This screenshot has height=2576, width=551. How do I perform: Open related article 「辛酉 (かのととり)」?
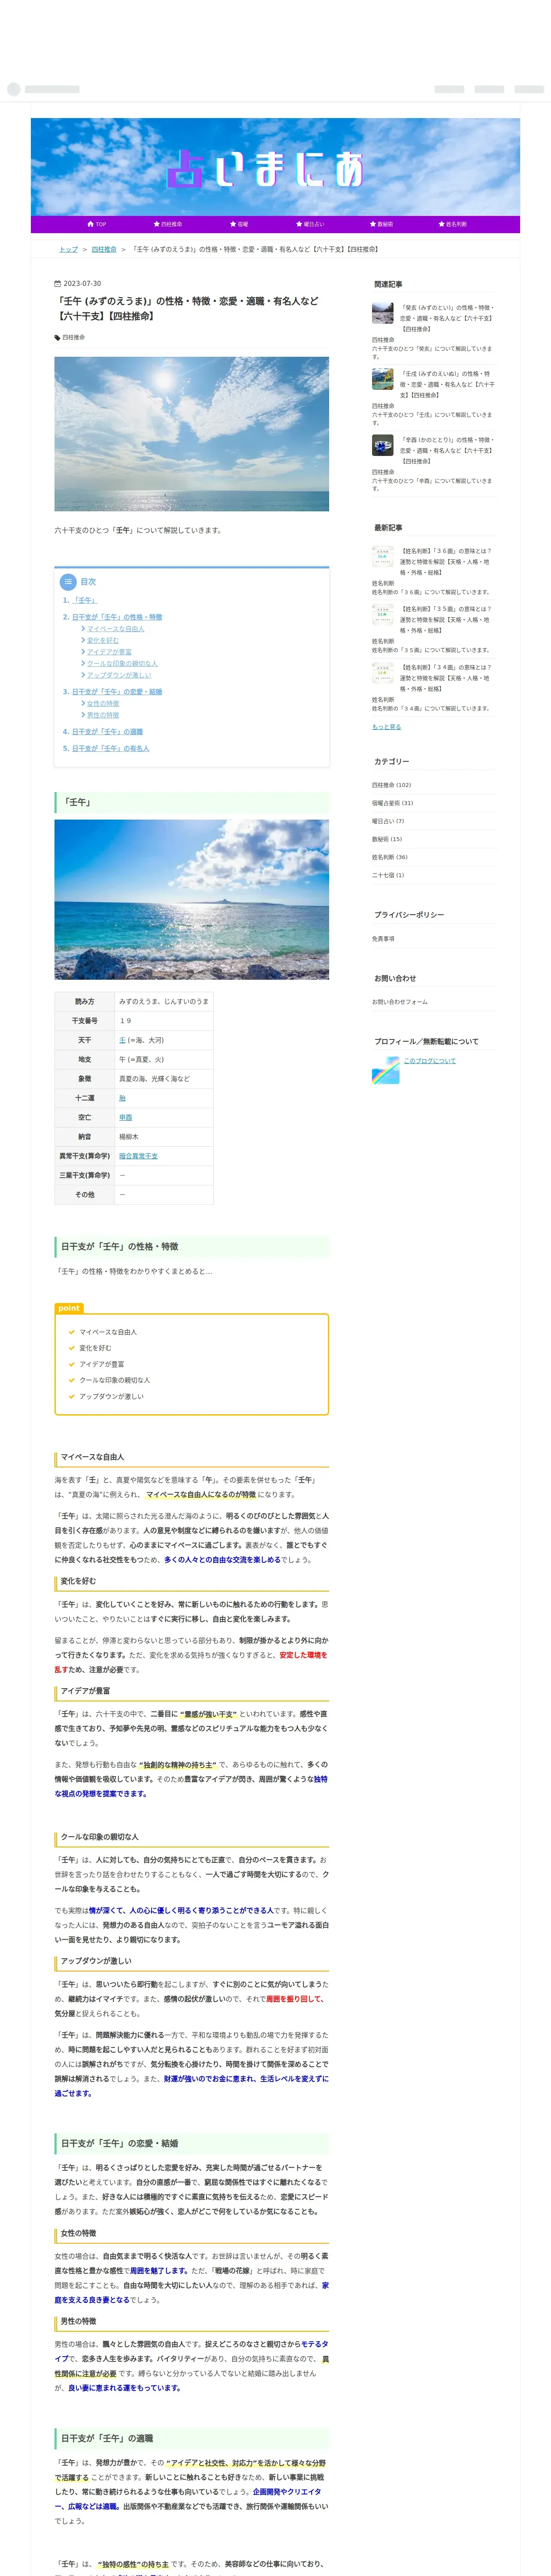tap(447, 450)
